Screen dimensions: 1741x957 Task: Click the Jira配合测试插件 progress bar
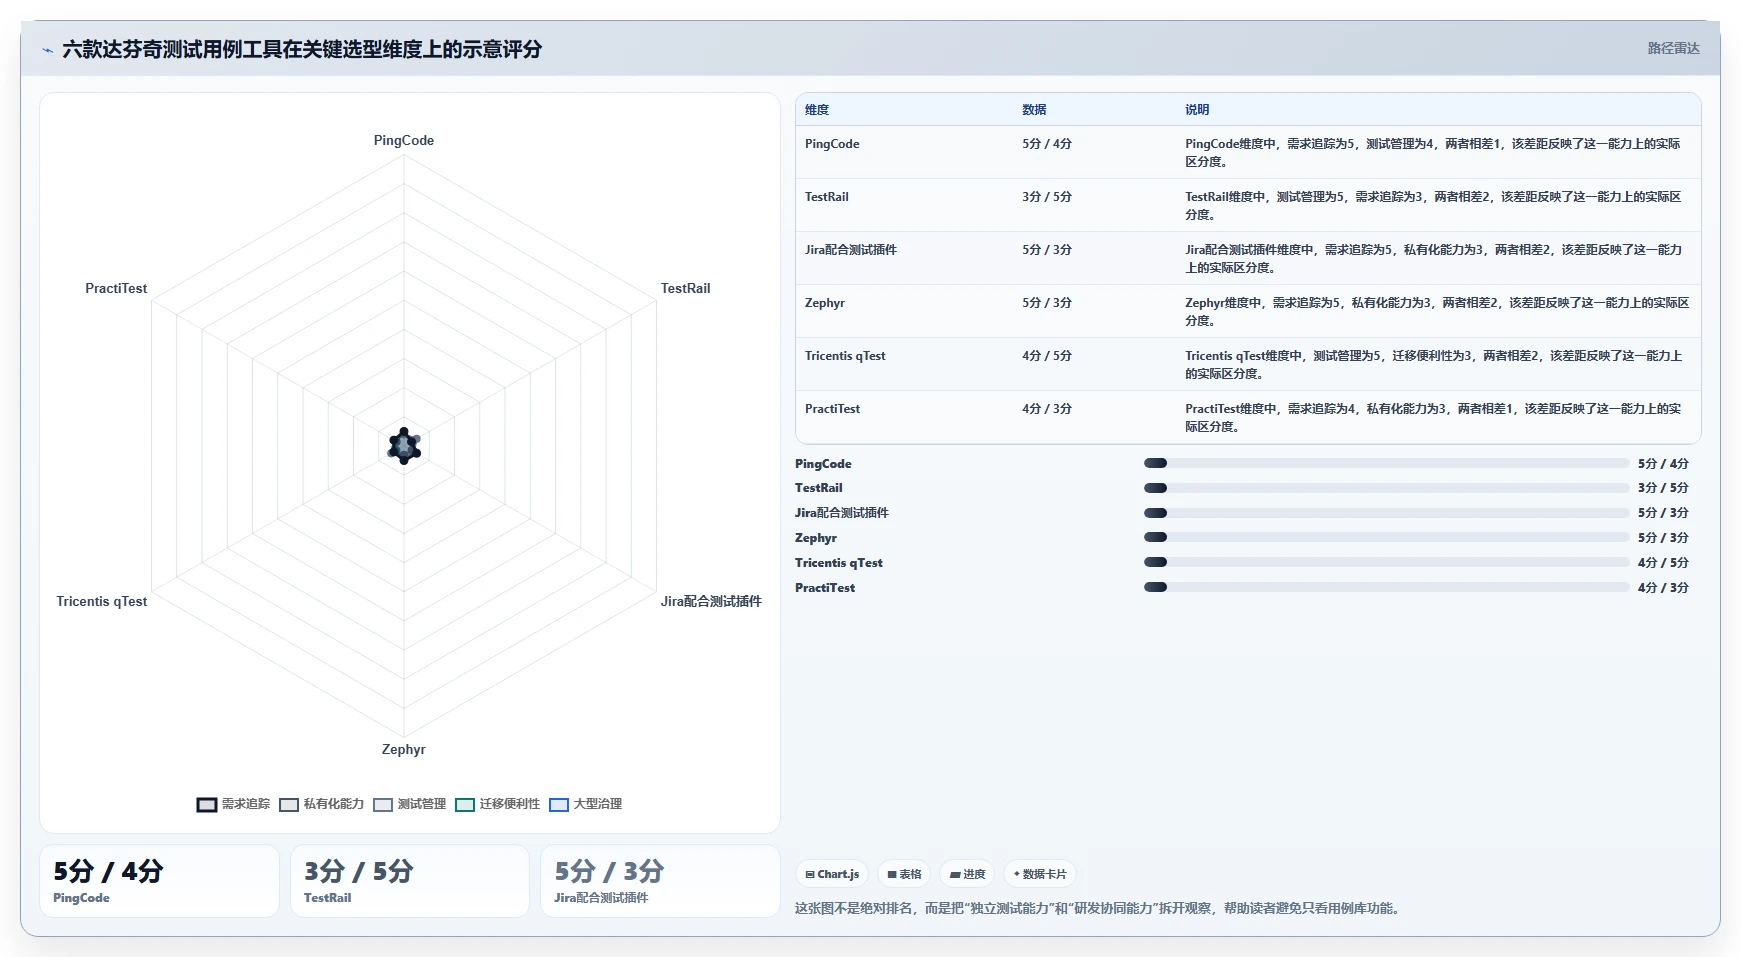pyautogui.click(x=1386, y=513)
